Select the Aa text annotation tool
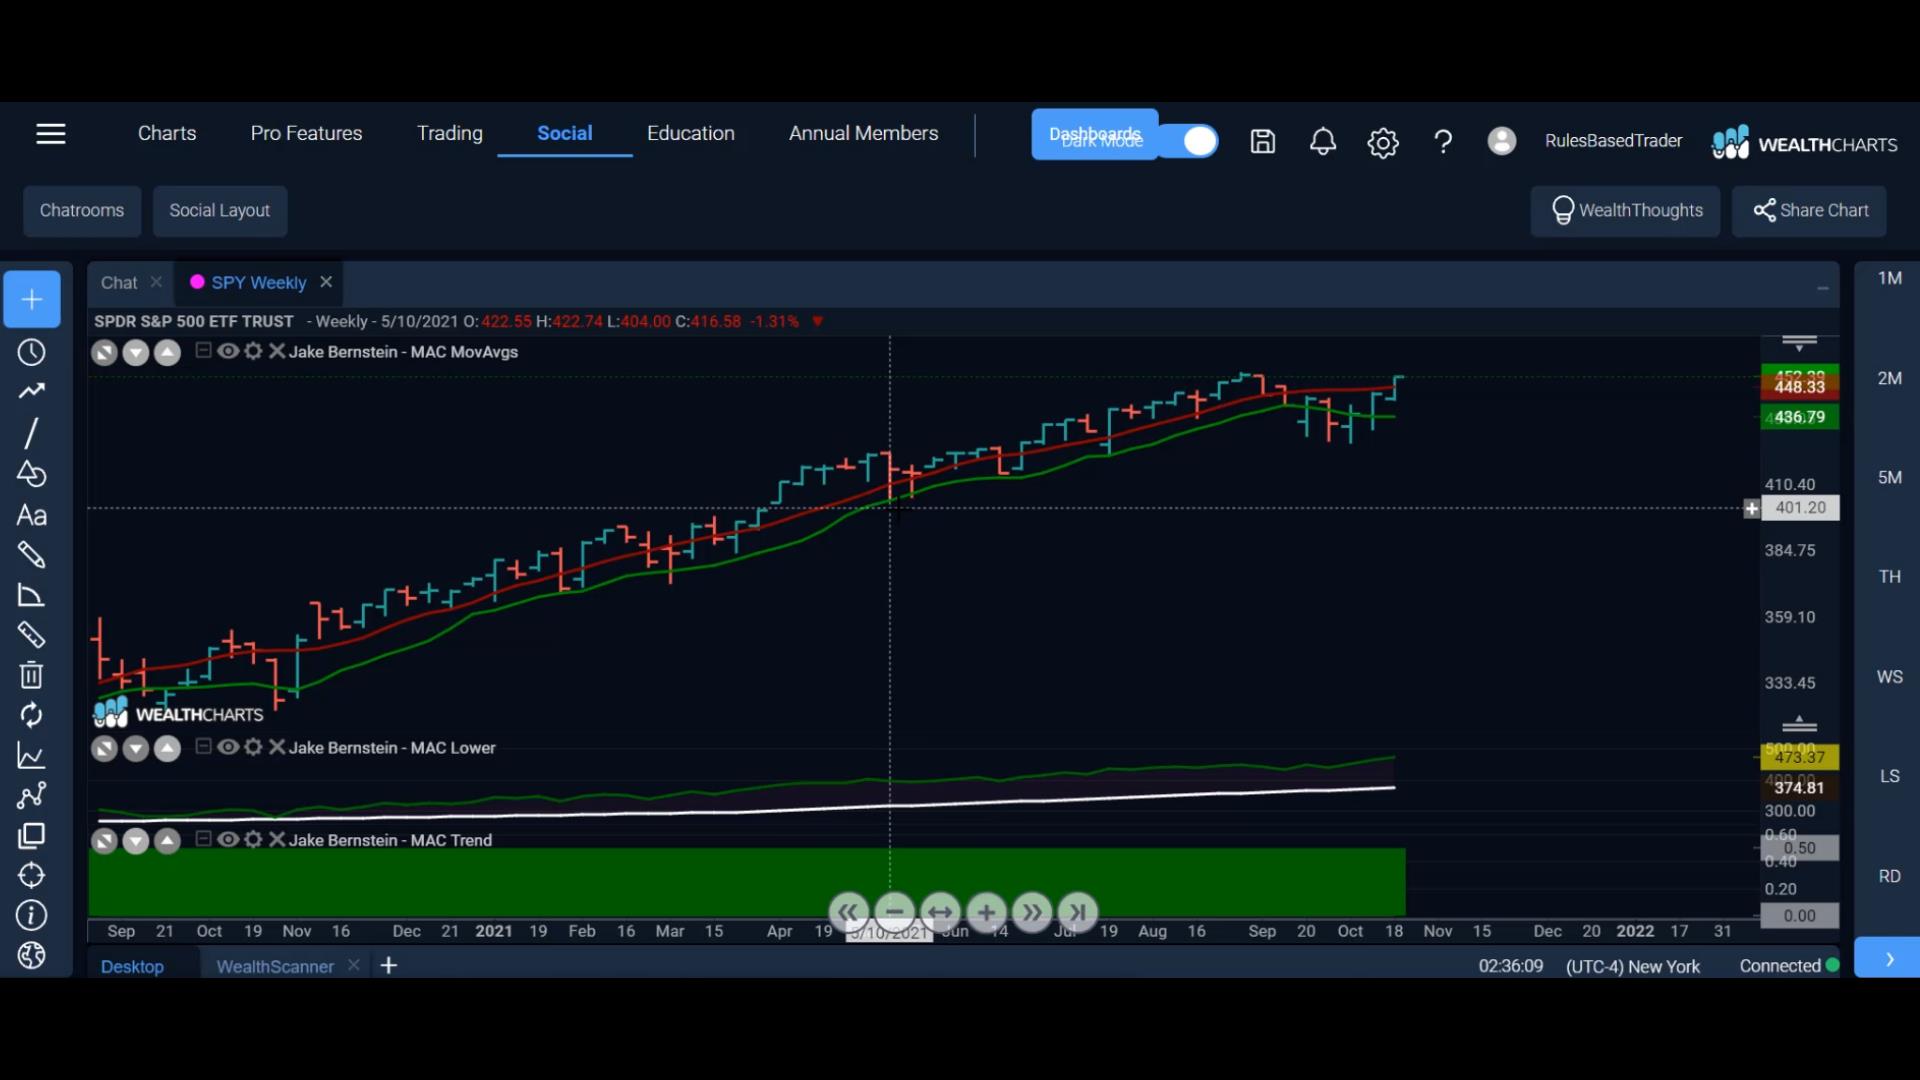Viewport: 1920px width, 1080px height. pyautogui.click(x=32, y=515)
